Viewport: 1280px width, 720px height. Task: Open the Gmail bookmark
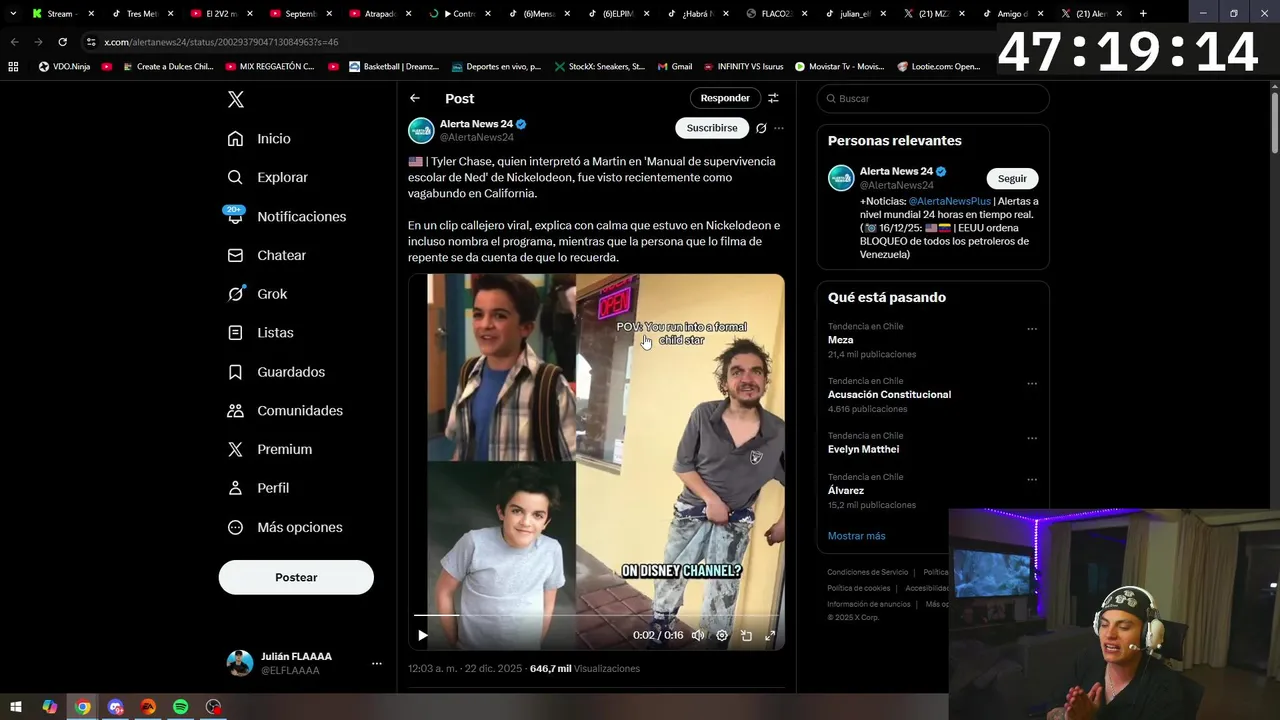pyautogui.click(x=675, y=66)
